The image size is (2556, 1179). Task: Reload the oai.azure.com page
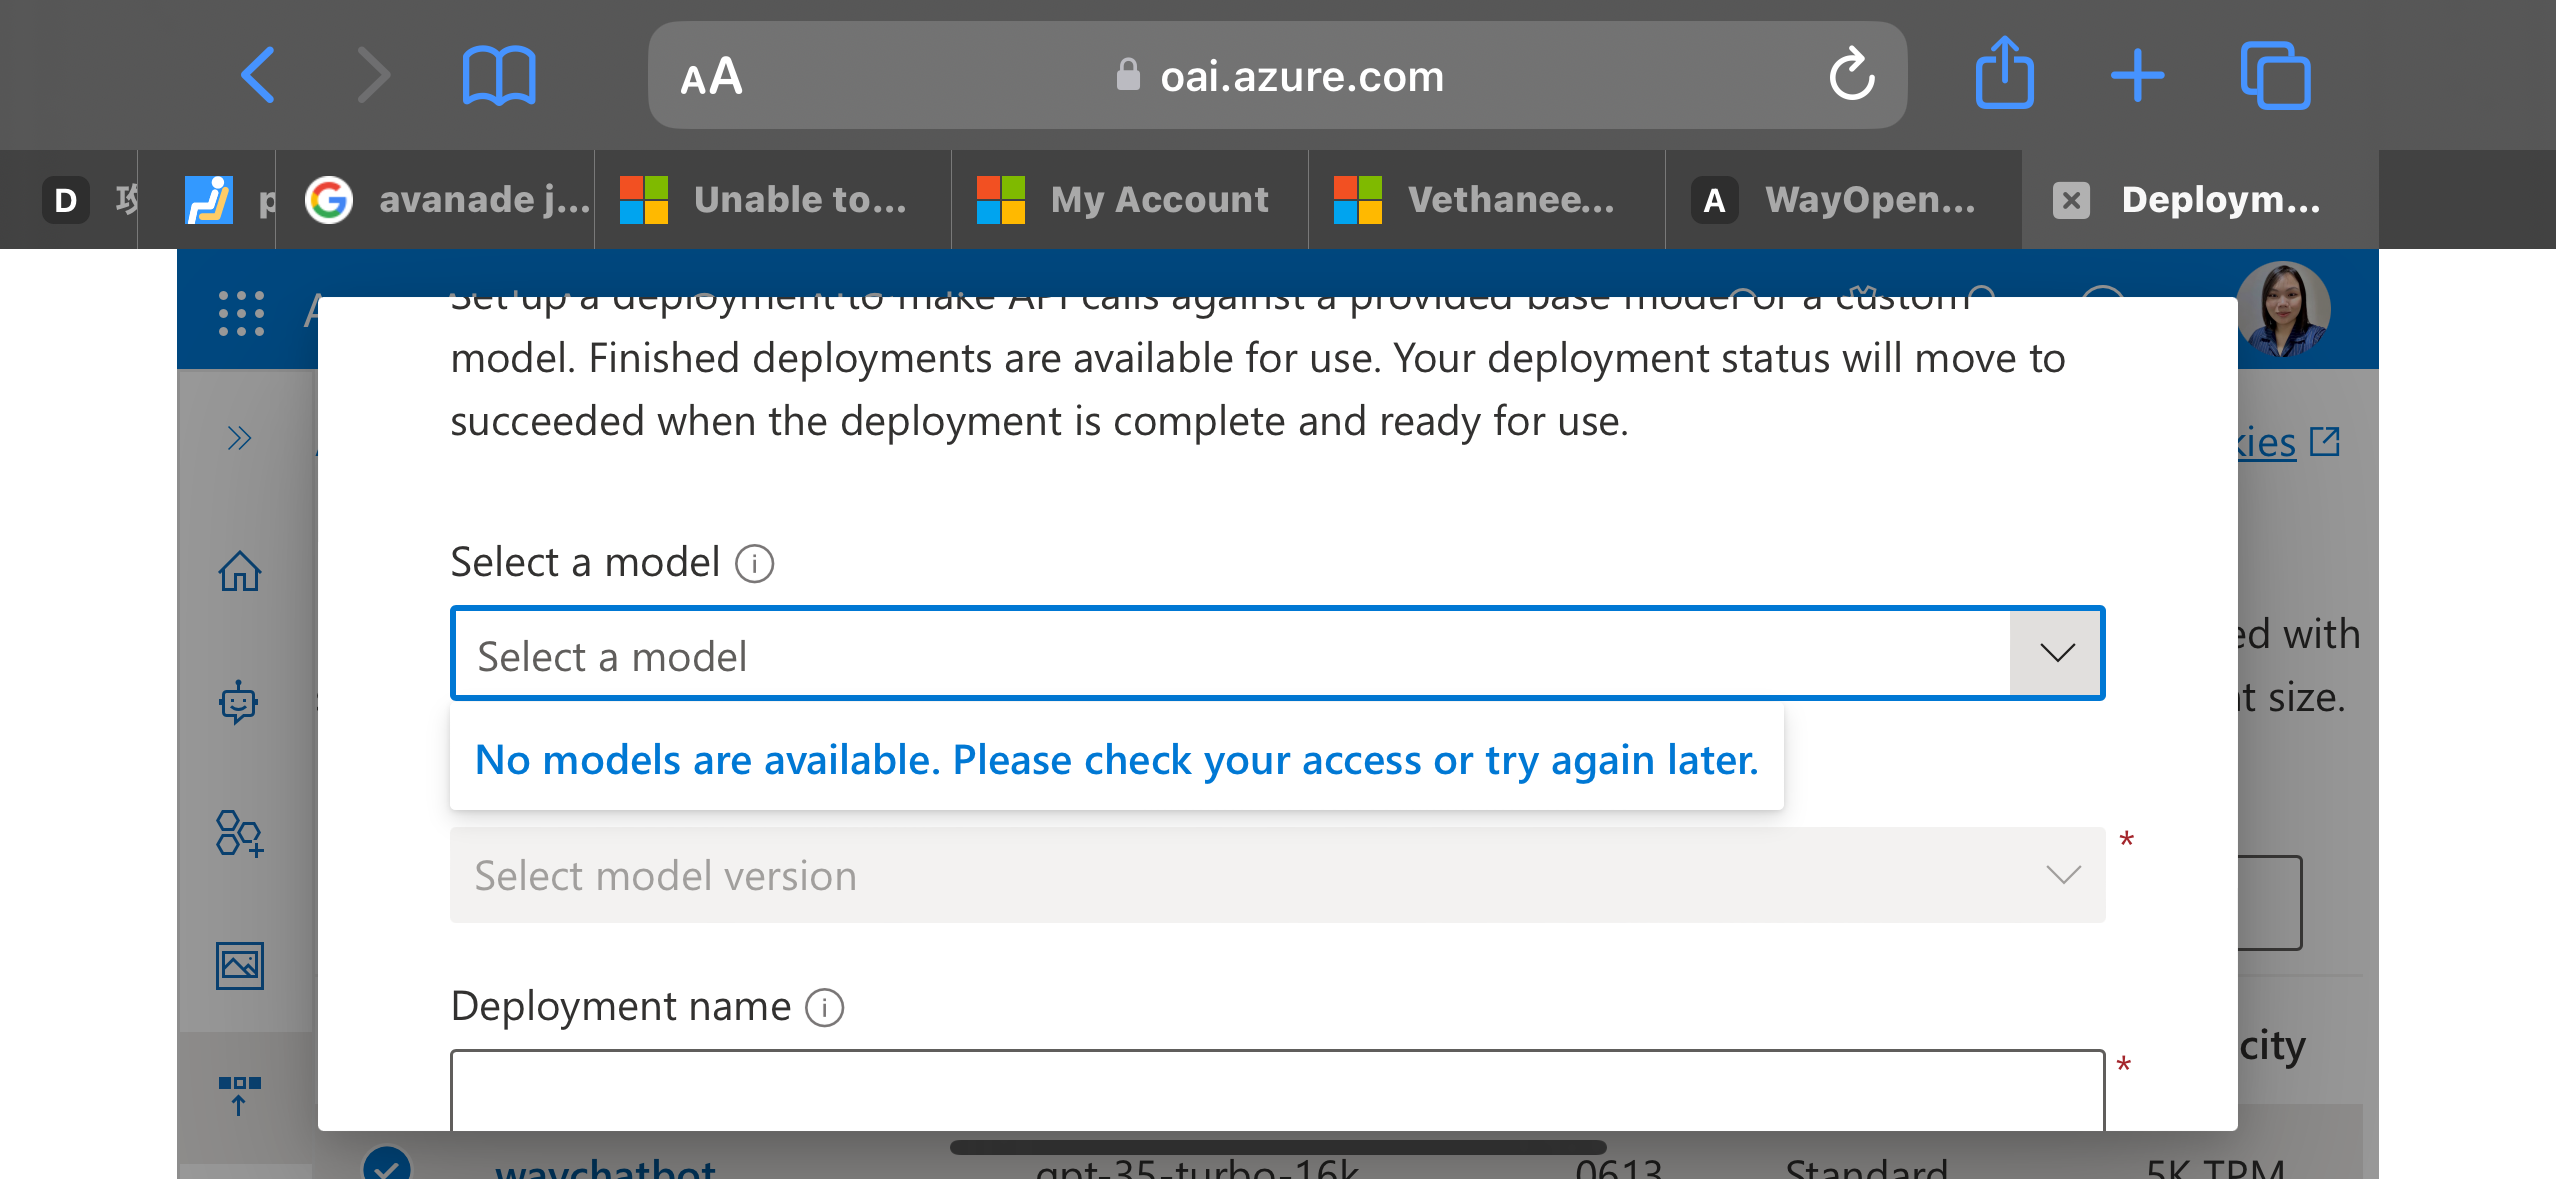click(1851, 76)
